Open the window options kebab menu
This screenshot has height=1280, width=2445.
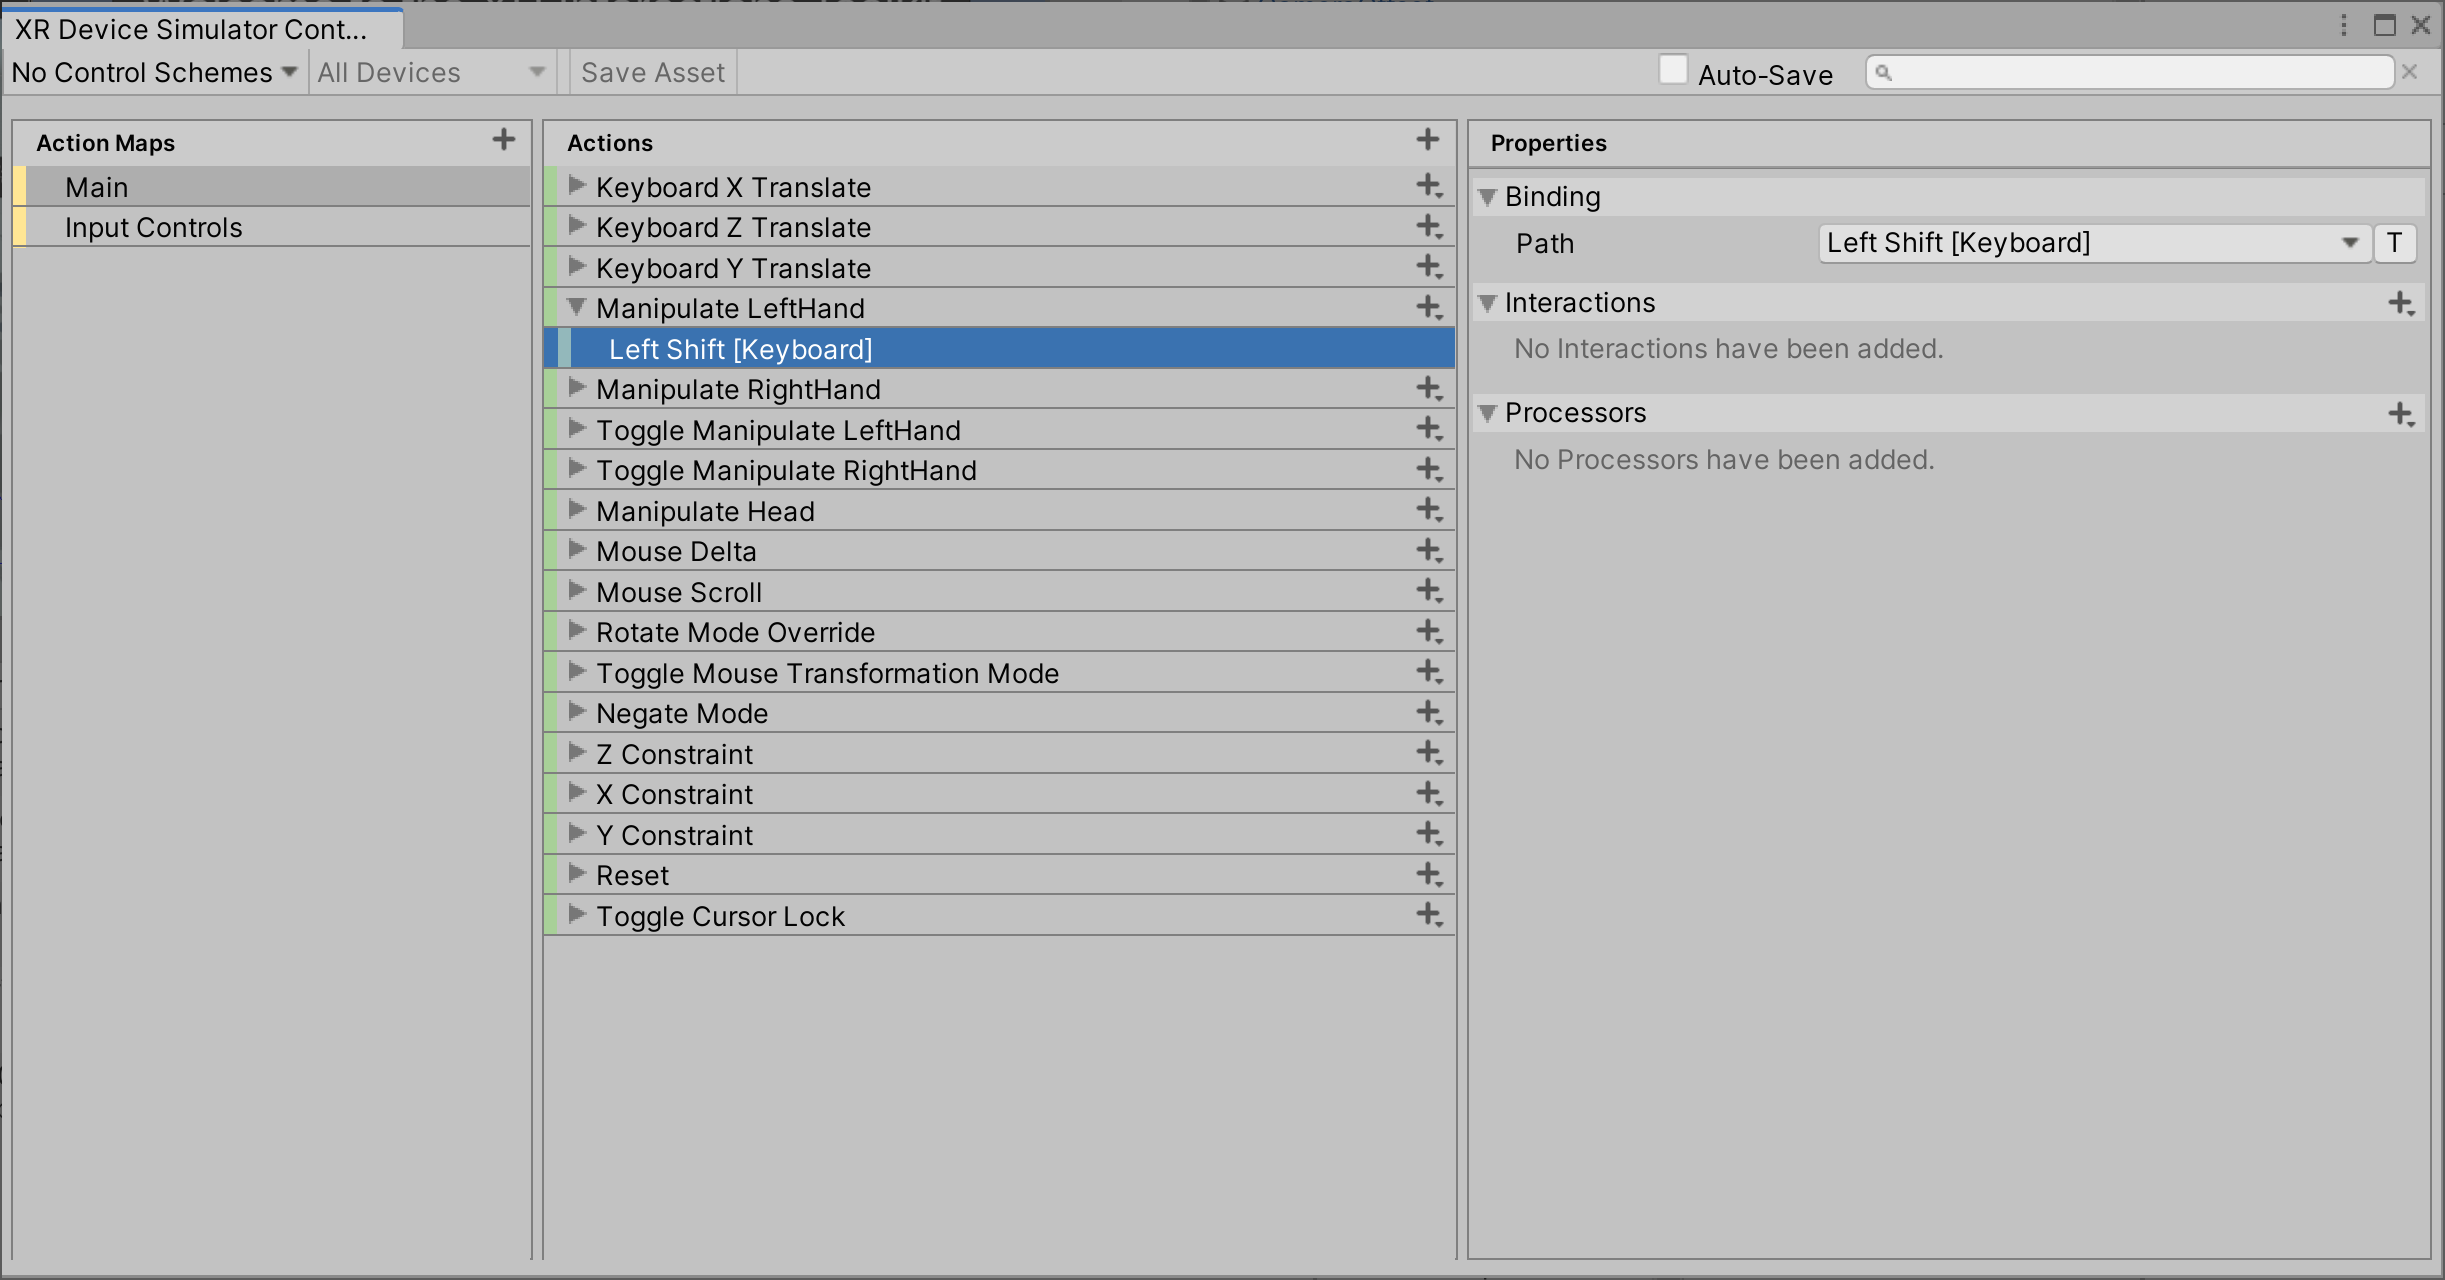click(2345, 25)
